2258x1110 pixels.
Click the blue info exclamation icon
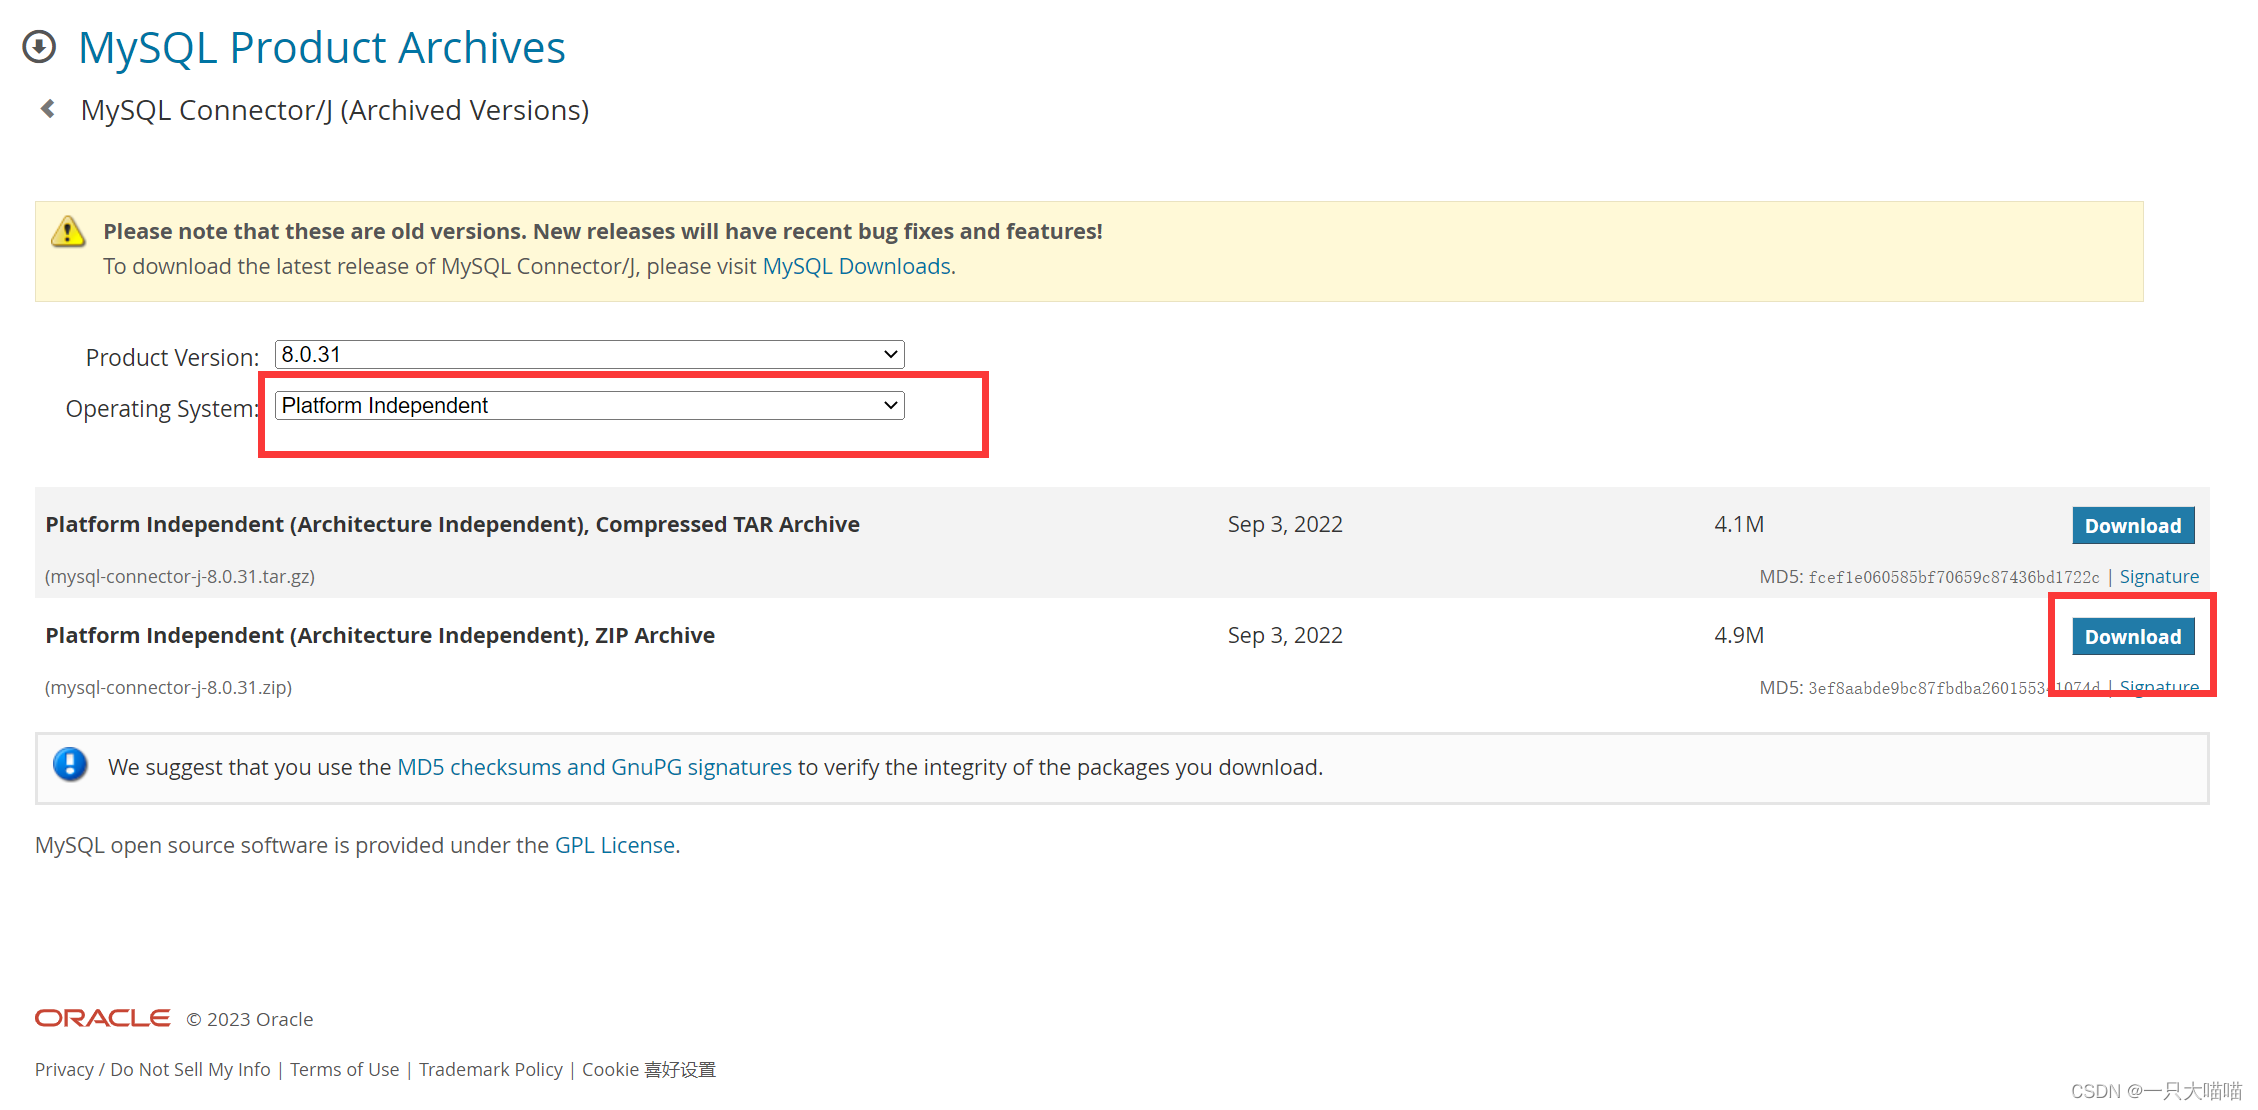[70, 765]
